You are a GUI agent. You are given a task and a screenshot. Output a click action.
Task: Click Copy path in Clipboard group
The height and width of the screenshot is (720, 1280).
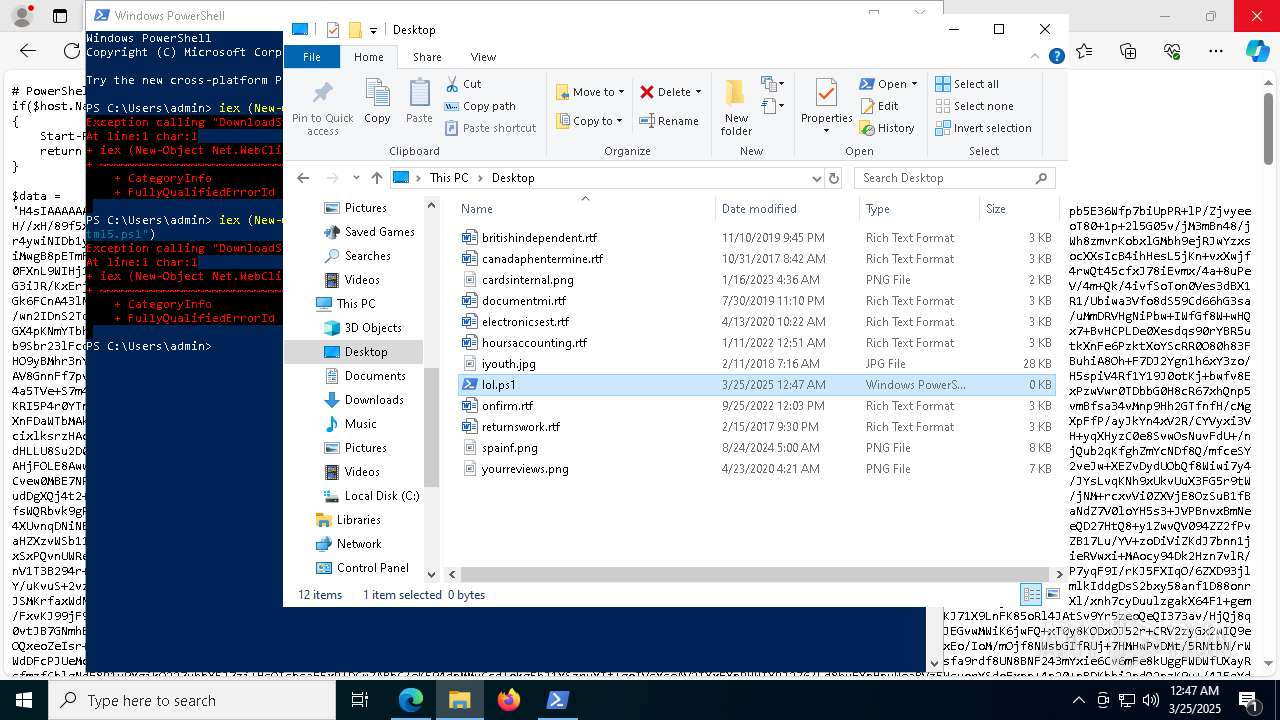point(480,106)
